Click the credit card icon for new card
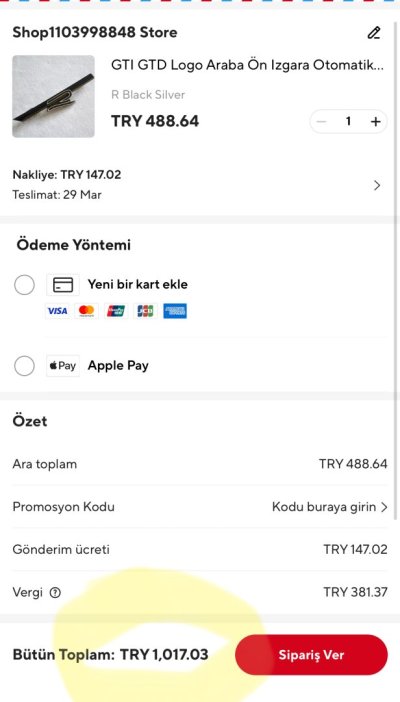The height and width of the screenshot is (702, 400). (x=63, y=285)
